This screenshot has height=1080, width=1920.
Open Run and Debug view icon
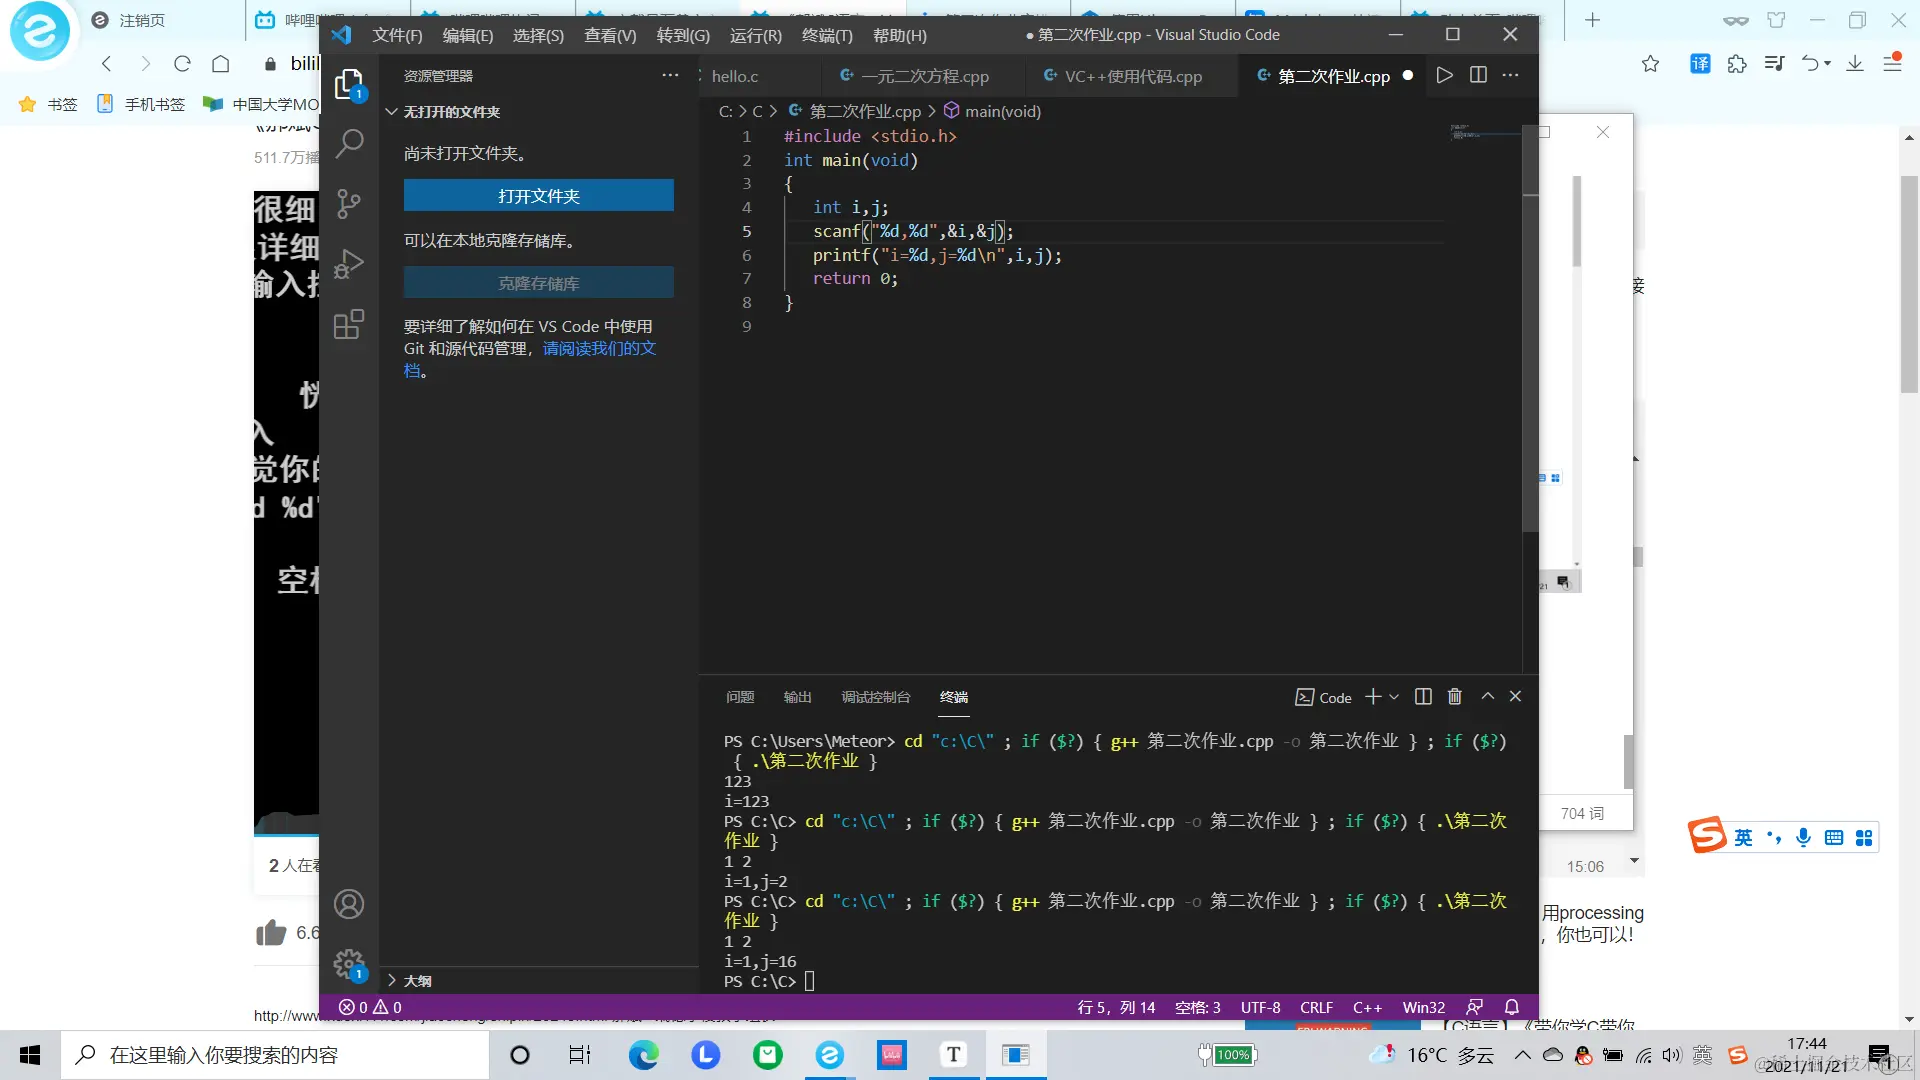pos(348,264)
